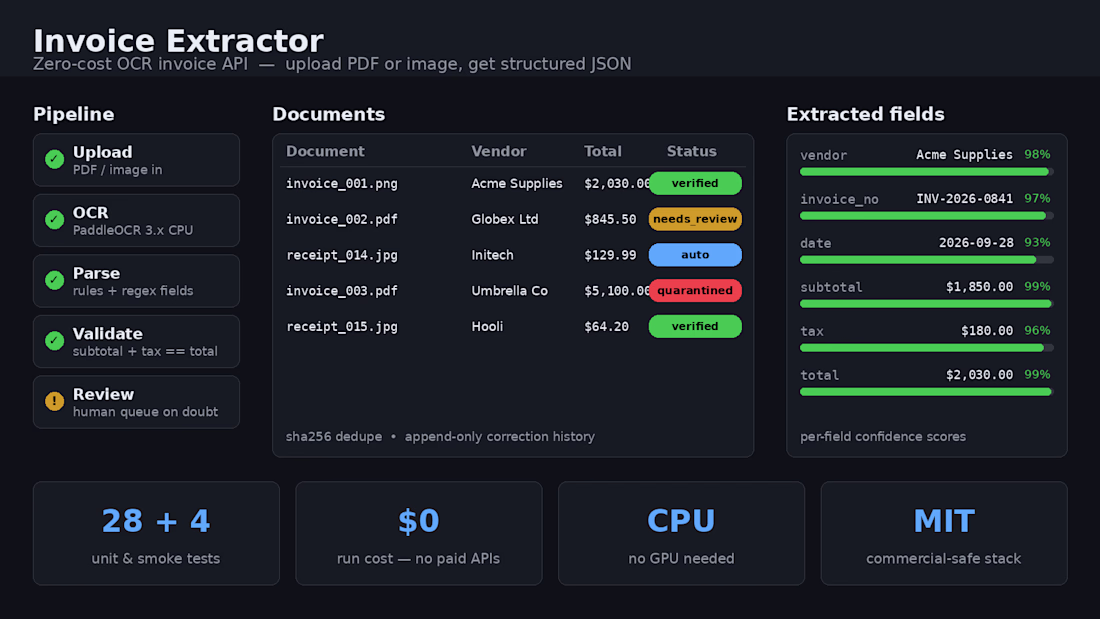Click the tax confidence progress bar

pyautogui.click(x=927, y=348)
